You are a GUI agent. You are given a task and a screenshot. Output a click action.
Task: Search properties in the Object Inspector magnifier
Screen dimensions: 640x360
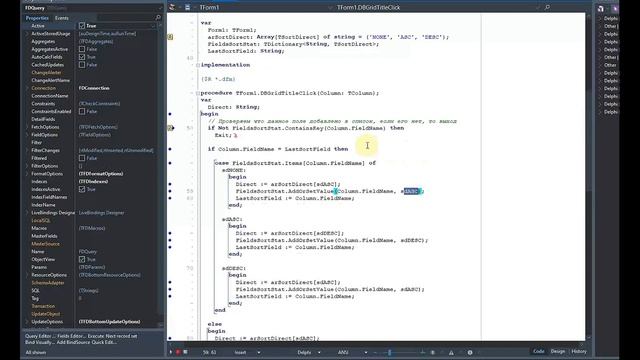tap(158, 18)
